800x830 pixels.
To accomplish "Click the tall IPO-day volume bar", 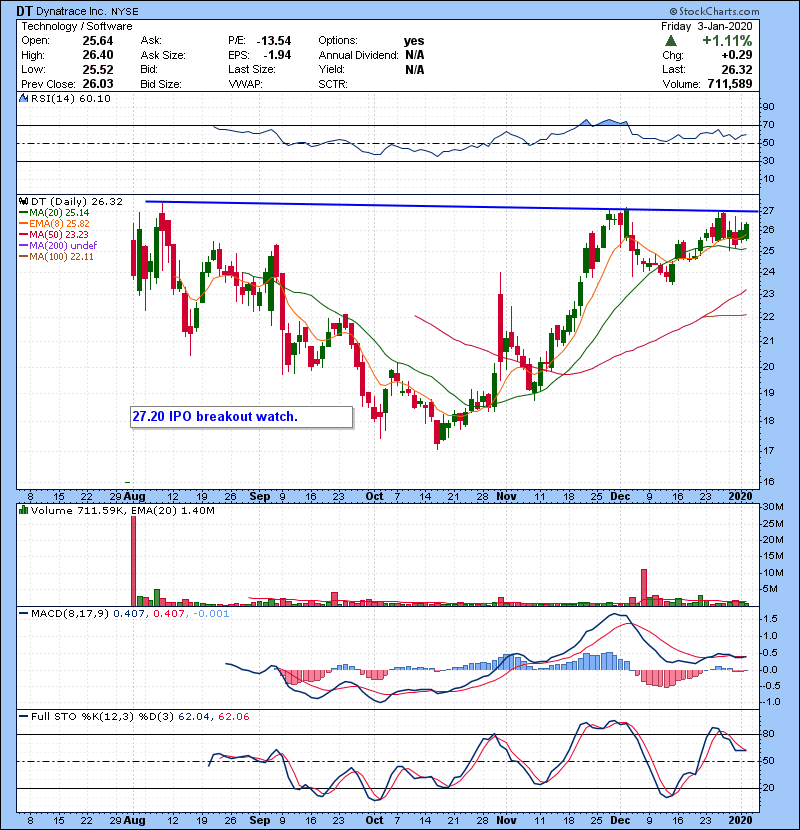I will tap(133, 561).
